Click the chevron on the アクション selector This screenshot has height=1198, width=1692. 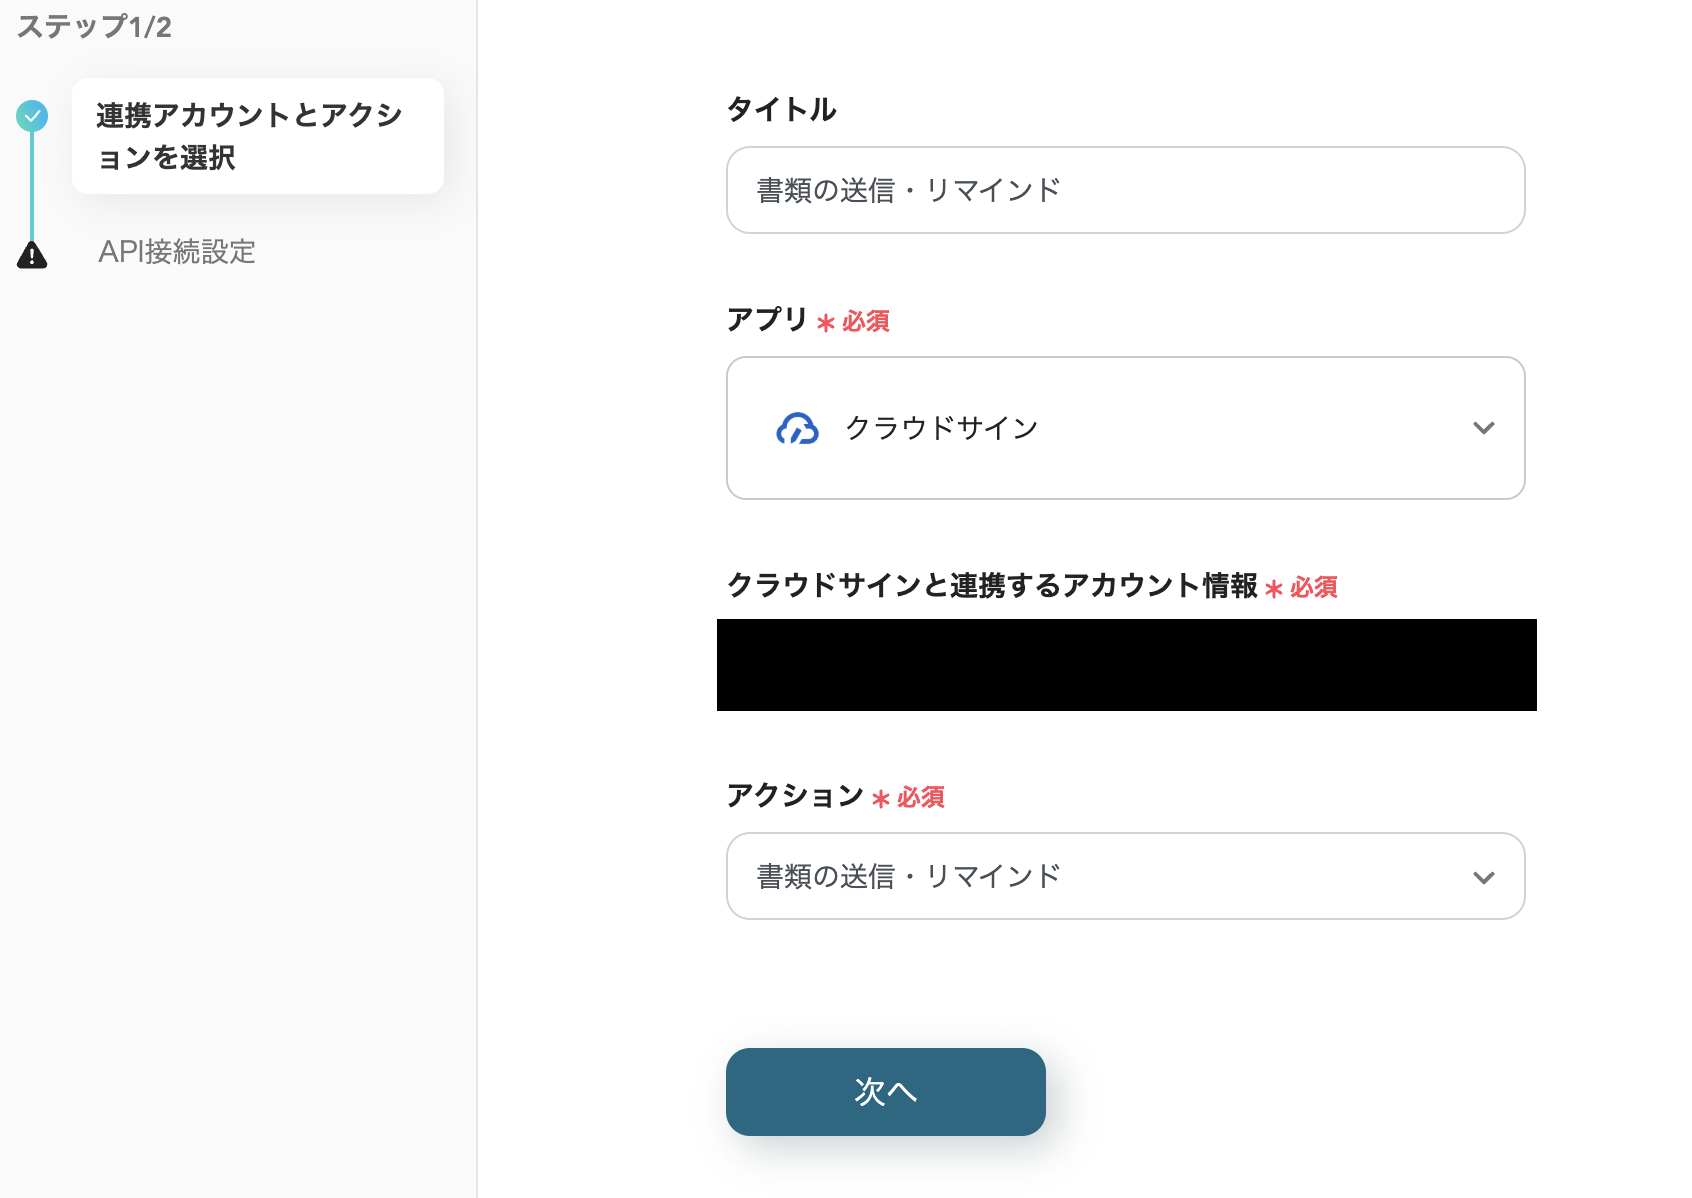pos(1484,876)
